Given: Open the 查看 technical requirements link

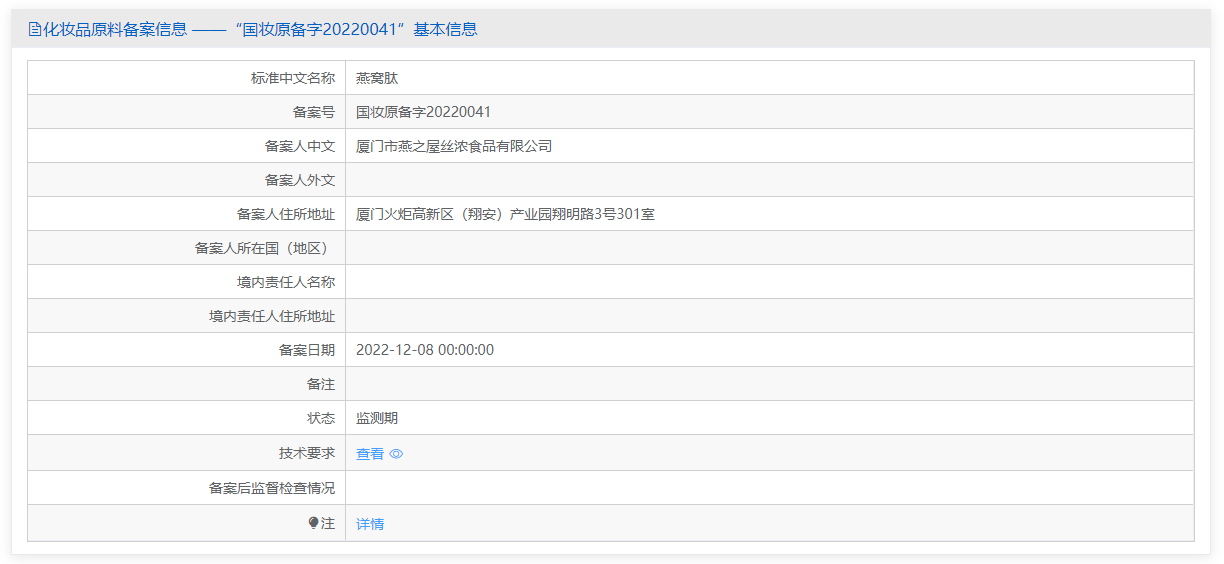Looking at the screenshot, I should tap(370, 454).
